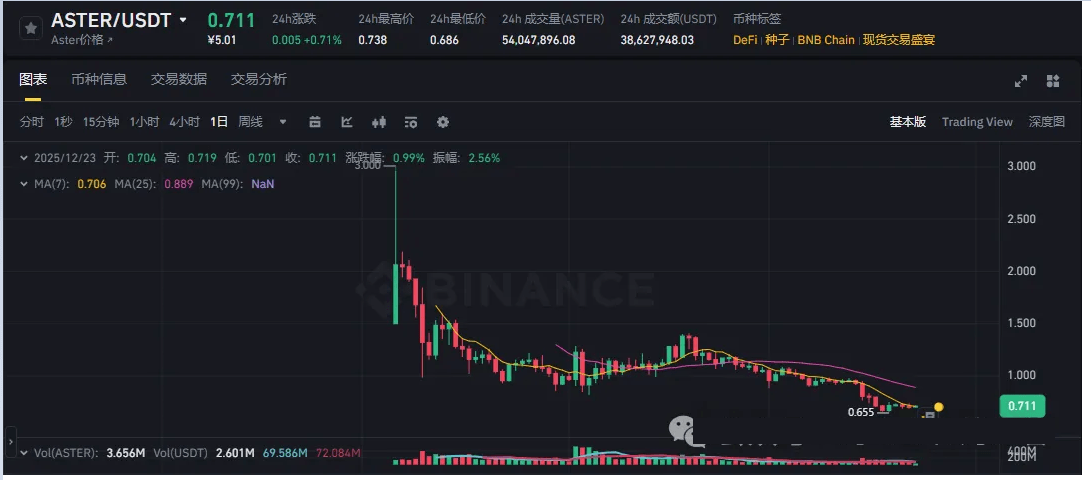Viewport: 1091px width, 480px height.
Task: Click the 3.000 high price label on chart
Action: coord(367,166)
